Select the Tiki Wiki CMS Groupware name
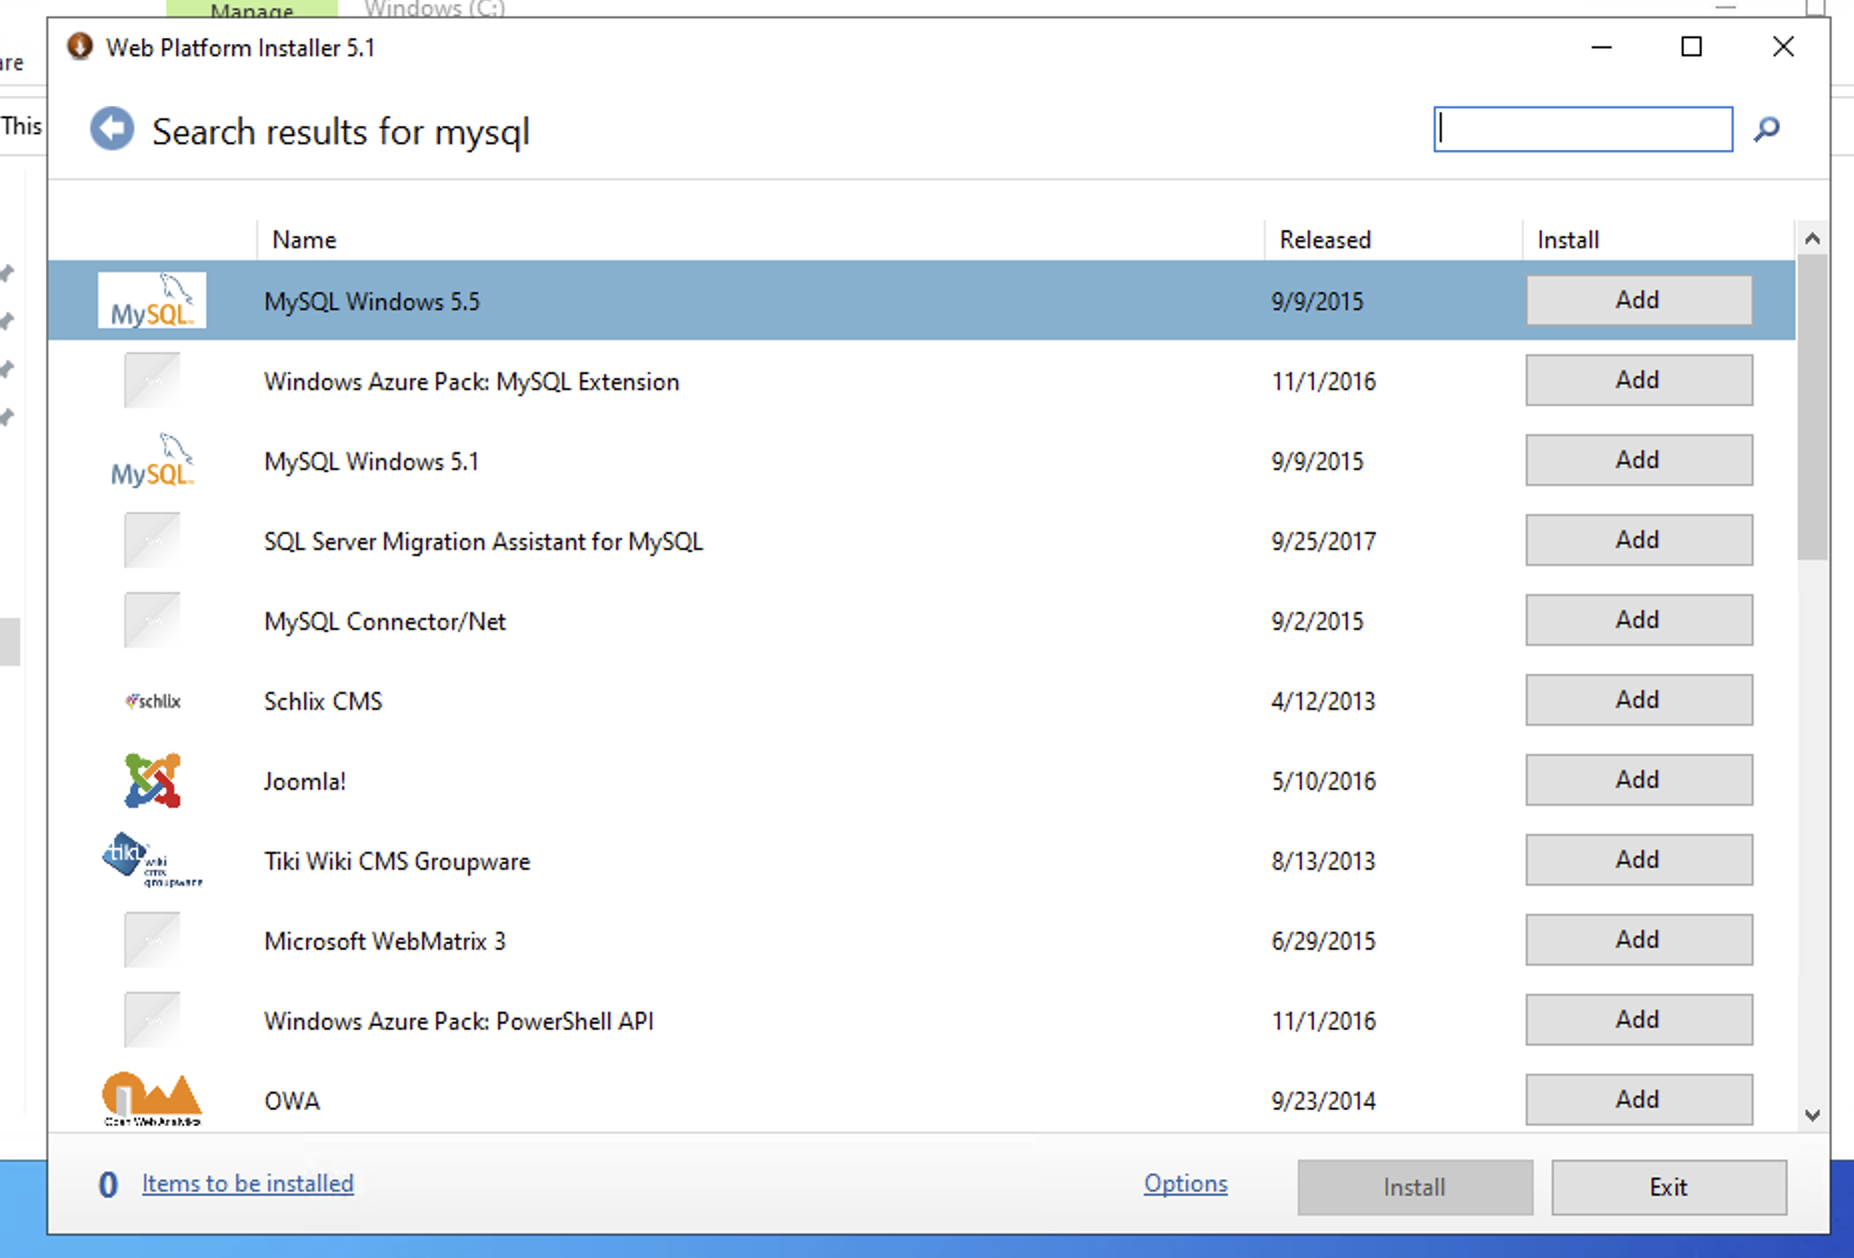 397,861
